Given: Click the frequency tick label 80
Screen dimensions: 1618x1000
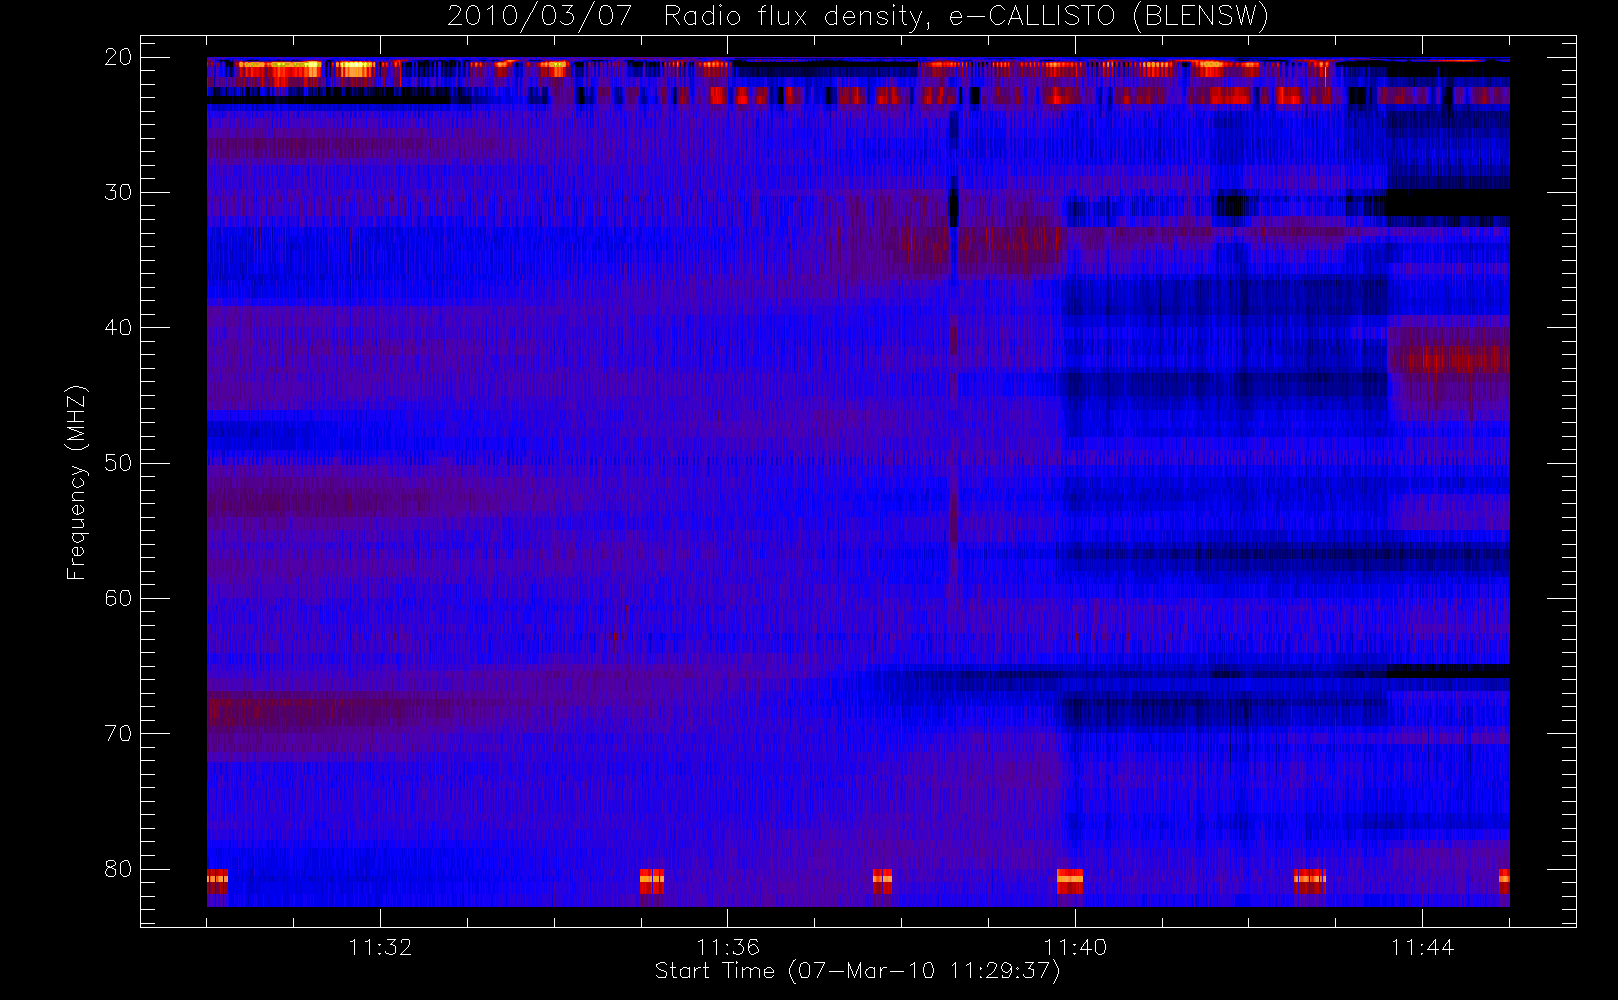Looking at the screenshot, I should tap(118, 869).
